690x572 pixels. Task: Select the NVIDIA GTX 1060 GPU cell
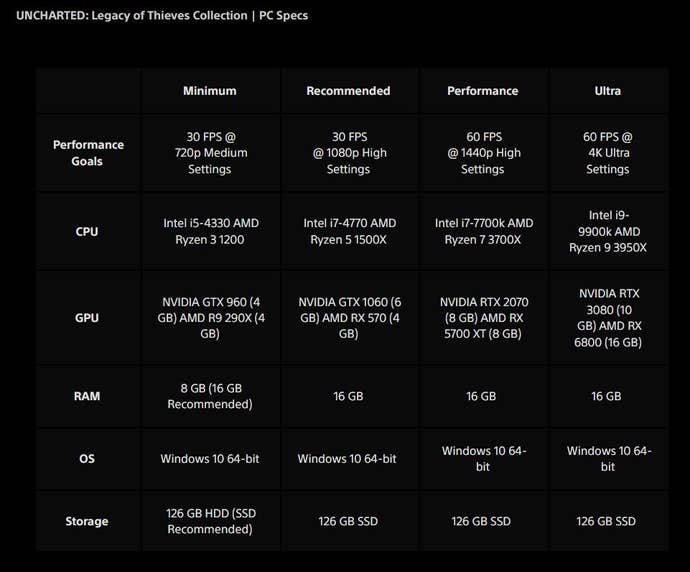tap(348, 318)
